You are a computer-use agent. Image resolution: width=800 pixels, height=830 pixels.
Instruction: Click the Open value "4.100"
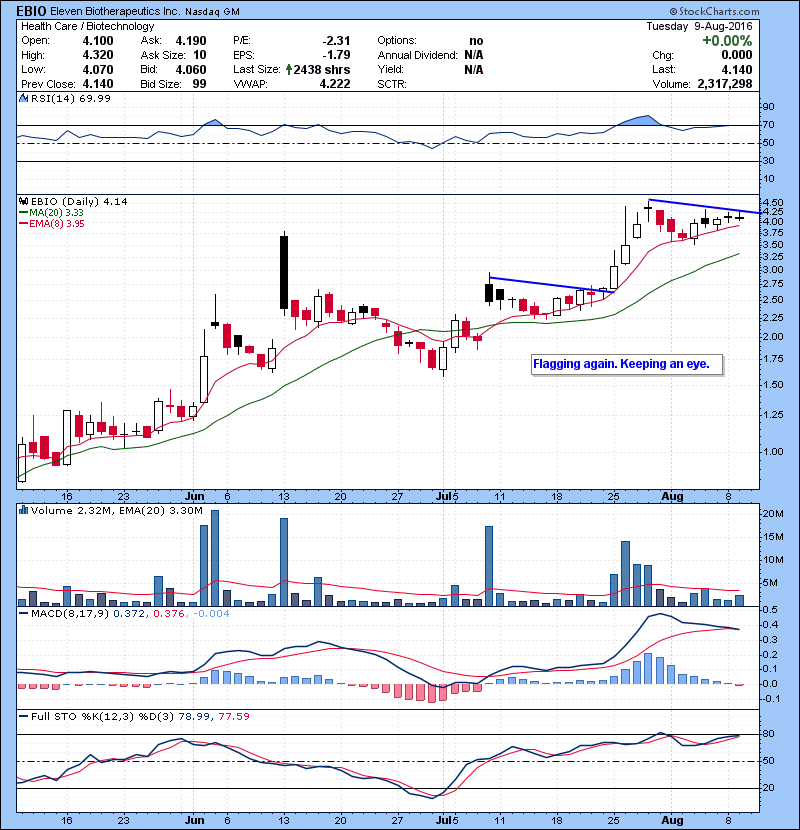pos(98,41)
